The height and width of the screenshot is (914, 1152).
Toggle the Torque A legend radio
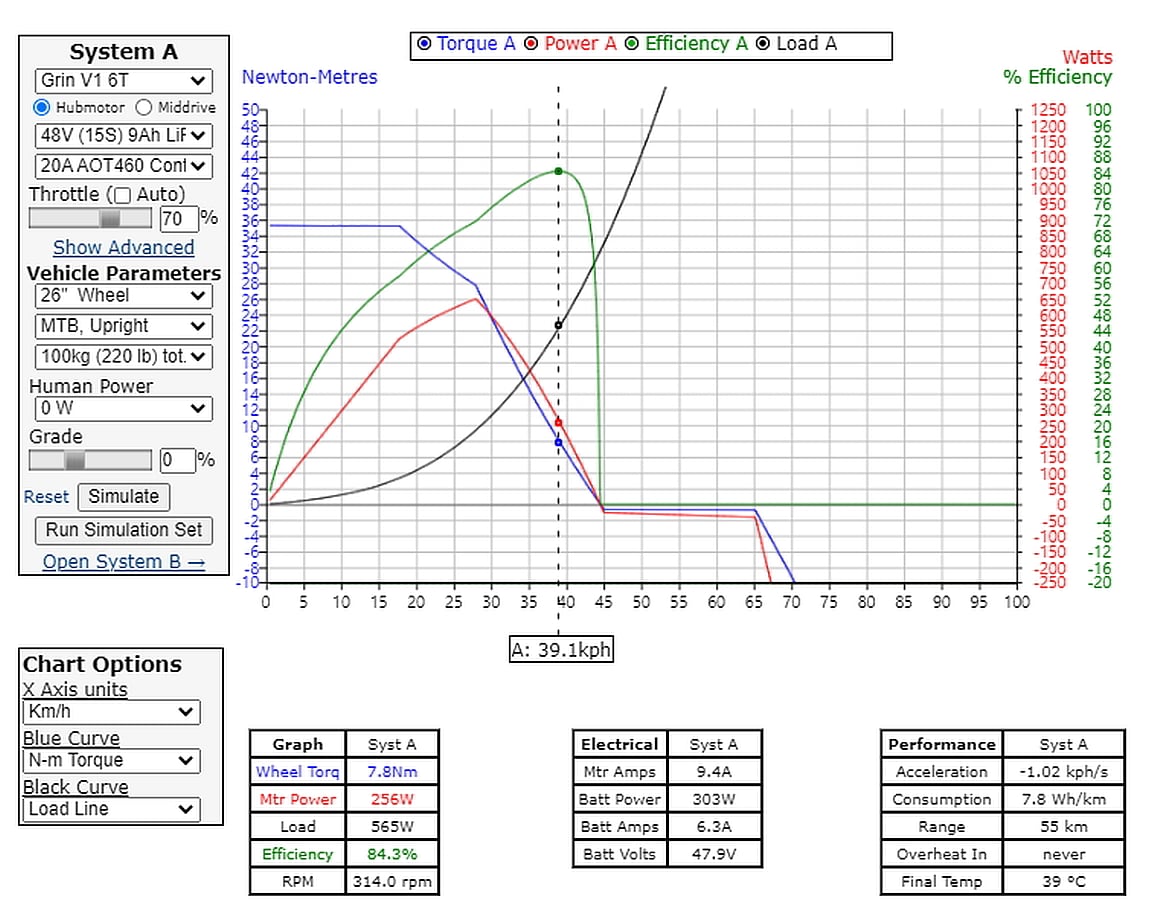tap(424, 43)
